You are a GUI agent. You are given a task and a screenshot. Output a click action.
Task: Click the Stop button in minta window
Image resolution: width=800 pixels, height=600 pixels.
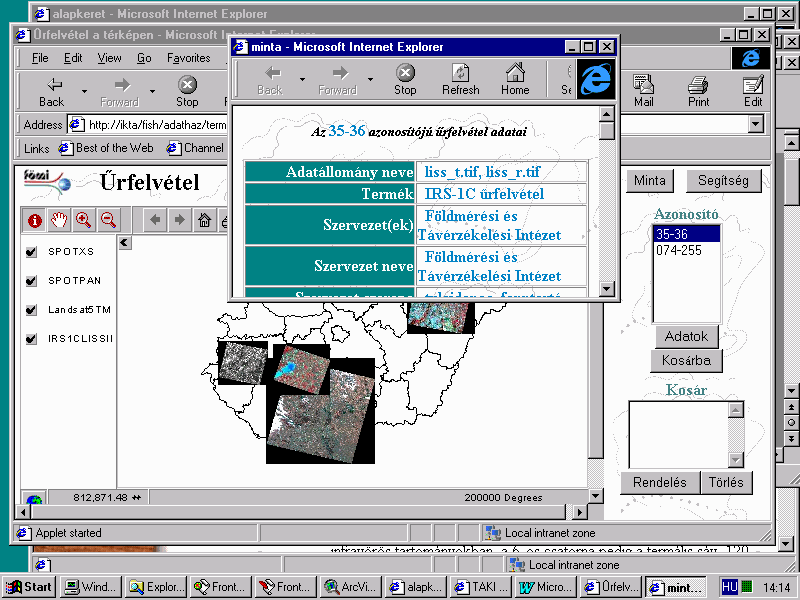coord(405,79)
